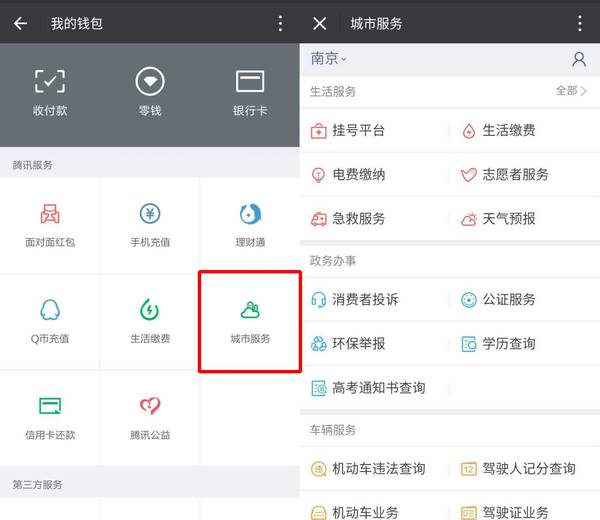600x520 pixels.
Task: Open 城市服务 three-dot overflow menu
Action: click(x=580, y=23)
